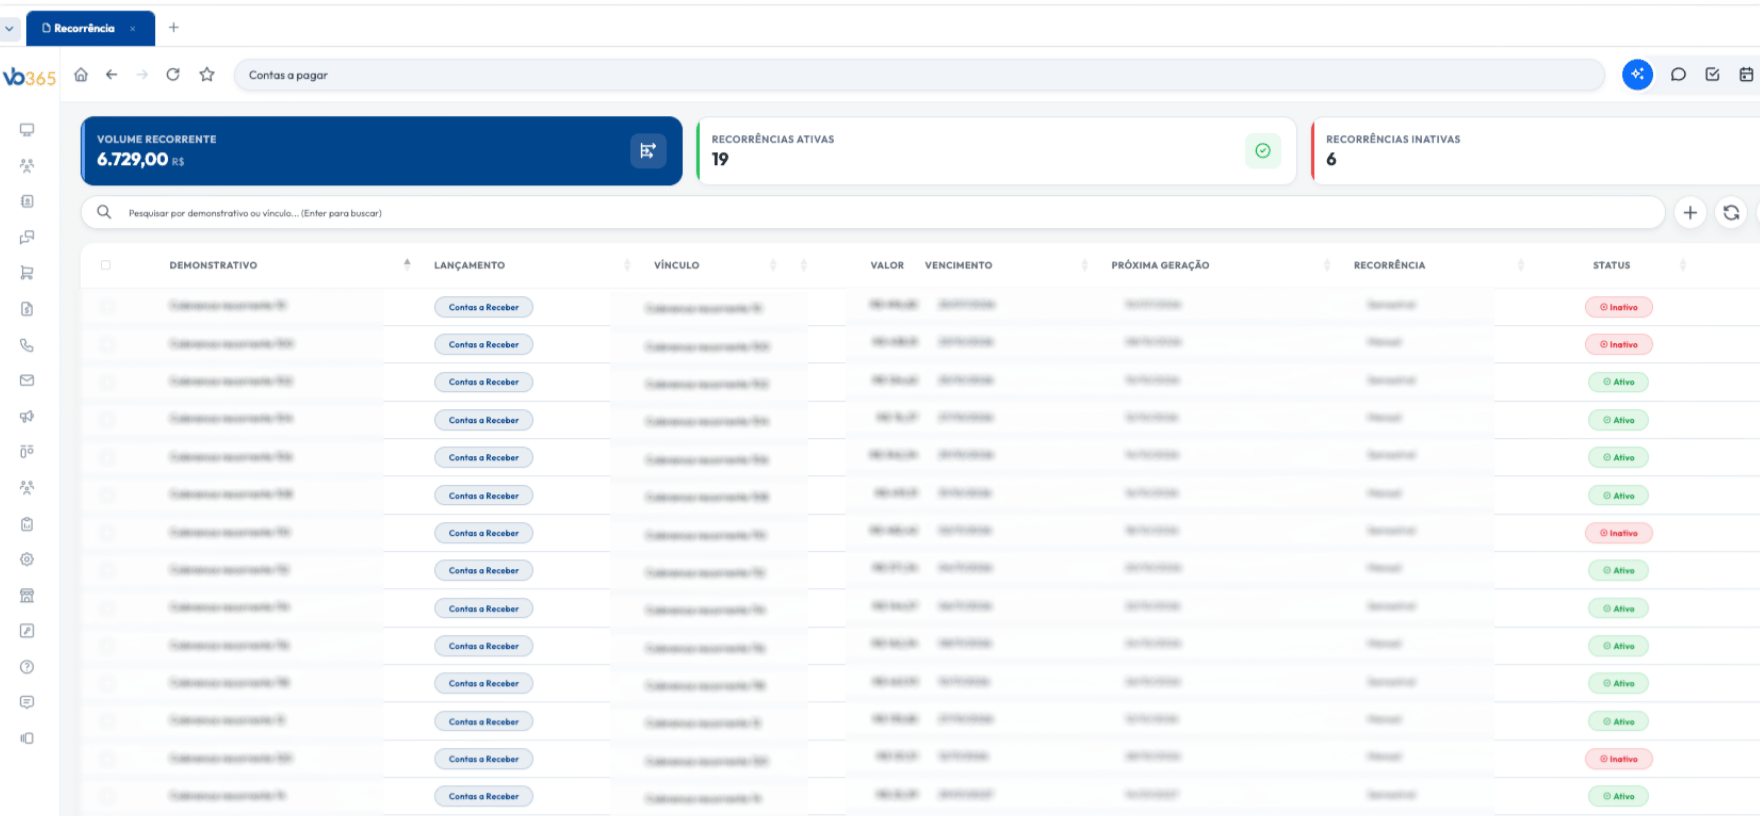
Task: Open the contacts book icon in sidebar
Action: [27, 201]
